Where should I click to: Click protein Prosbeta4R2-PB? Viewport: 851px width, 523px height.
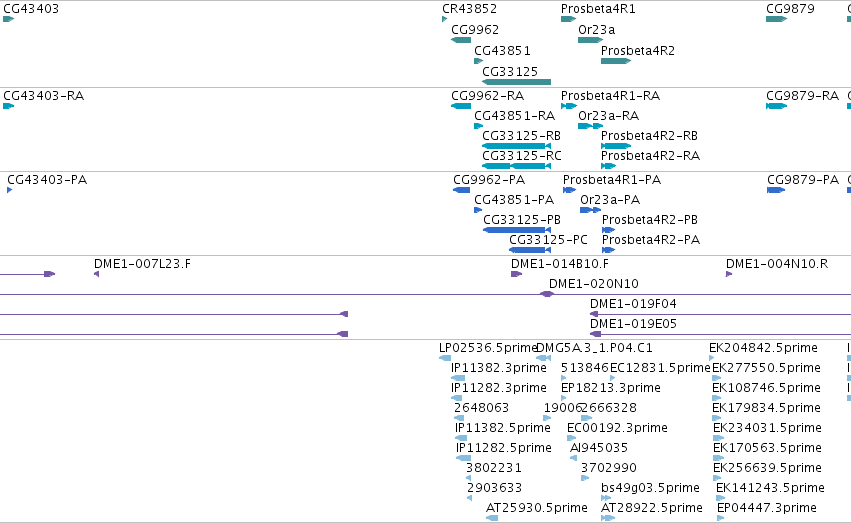[650, 220]
